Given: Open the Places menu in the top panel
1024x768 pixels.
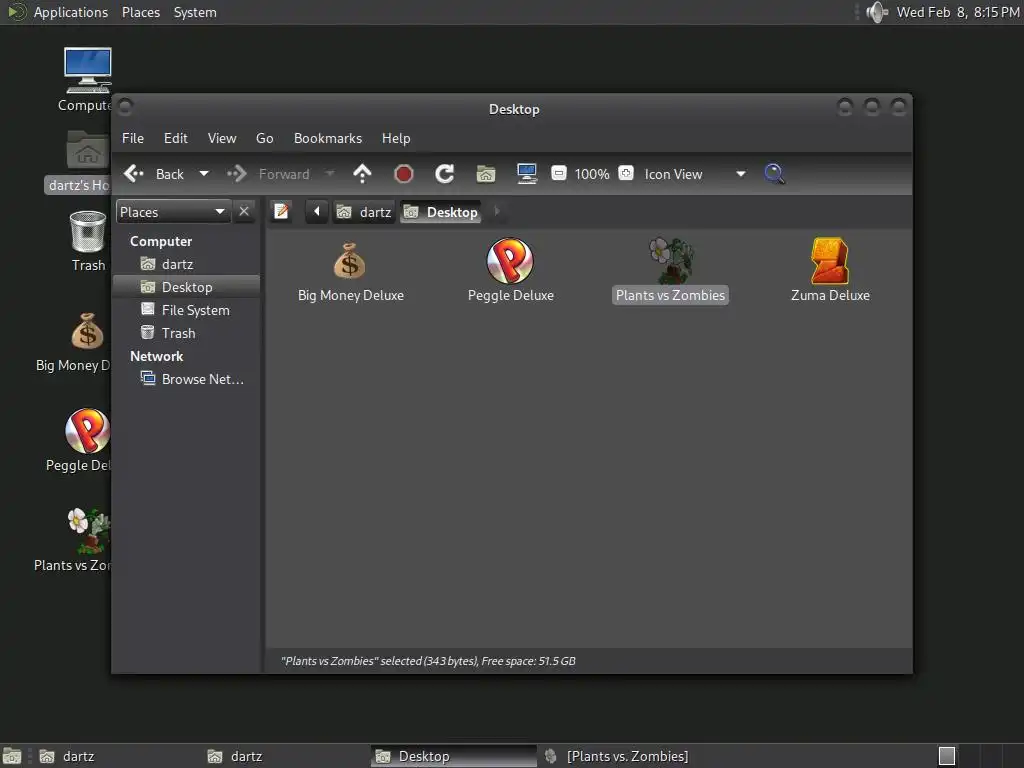Looking at the screenshot, I should pyautogui.click(x=140, y=12).
